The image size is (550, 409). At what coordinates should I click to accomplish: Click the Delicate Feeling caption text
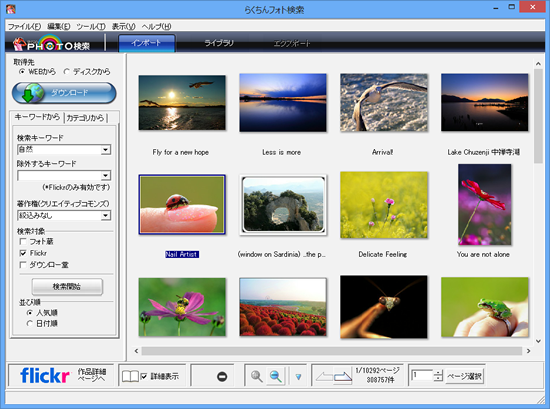[x=383, y=254]
